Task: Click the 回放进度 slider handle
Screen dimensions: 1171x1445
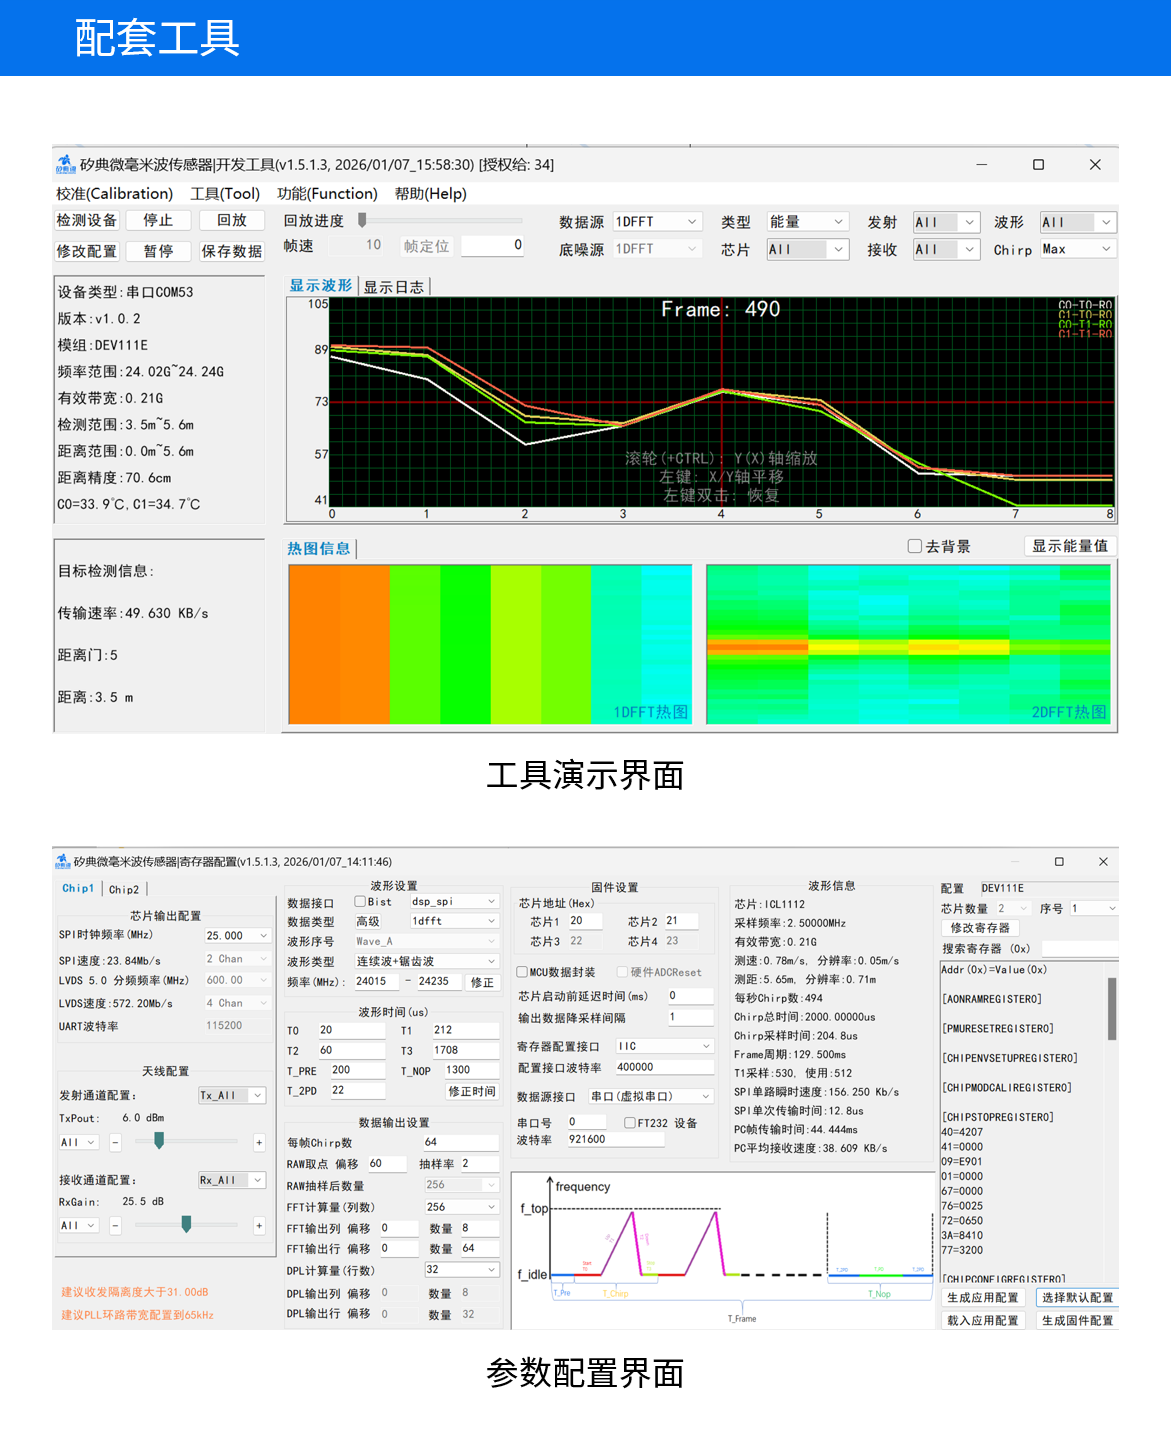Action: pos(362,220)
